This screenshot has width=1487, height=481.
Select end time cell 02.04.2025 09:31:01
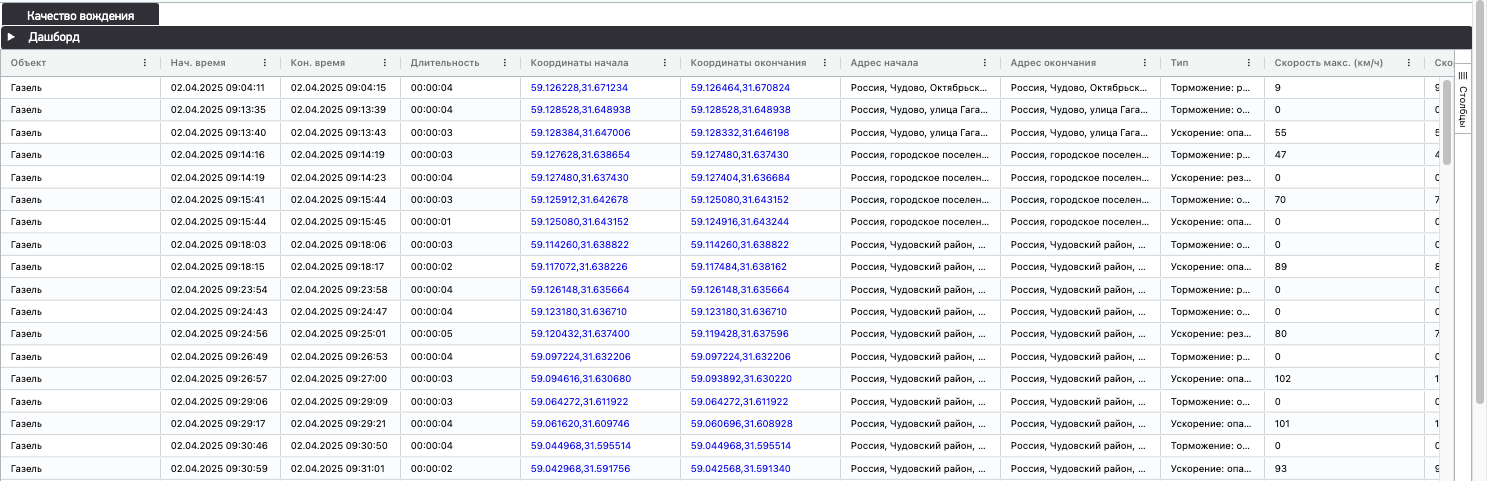[340, 468]
